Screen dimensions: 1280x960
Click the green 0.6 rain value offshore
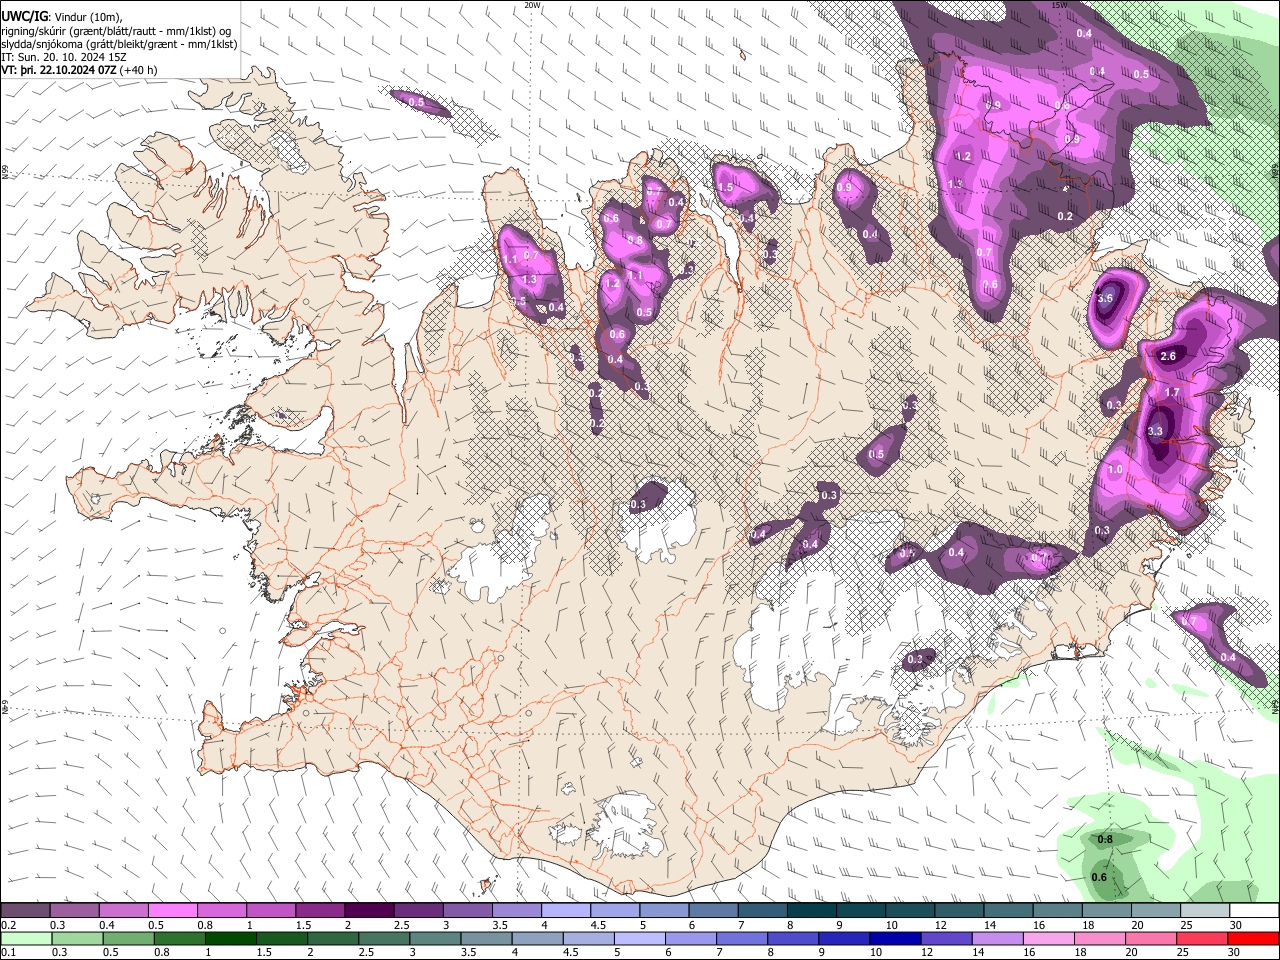(x=1099, y=877)
